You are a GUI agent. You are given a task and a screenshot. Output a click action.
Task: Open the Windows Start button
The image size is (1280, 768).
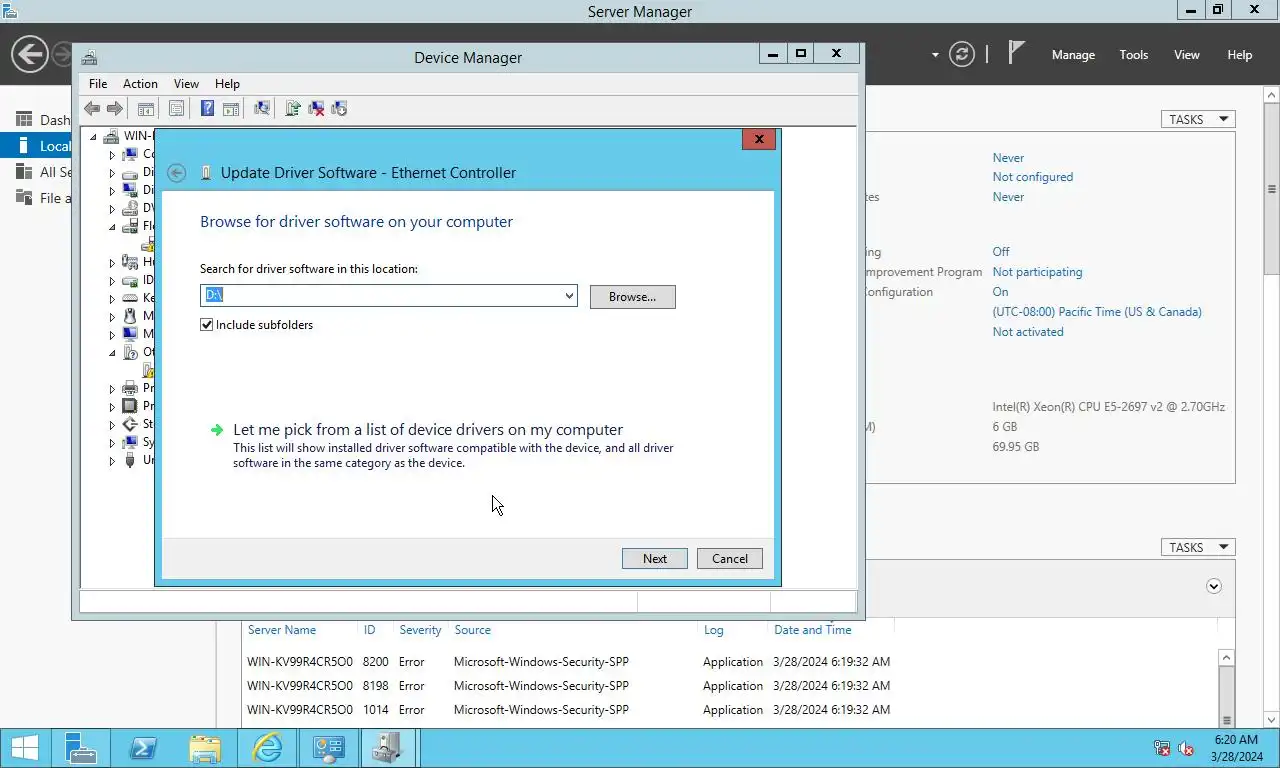tap(25, 748)
